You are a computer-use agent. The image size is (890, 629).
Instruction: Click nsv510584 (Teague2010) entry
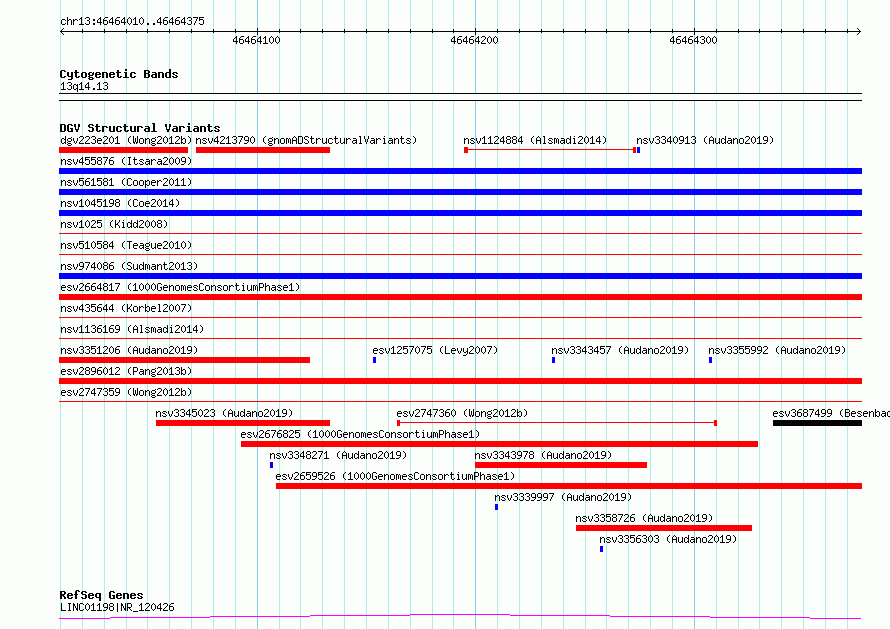pyautogui.click(x=126, y=245)
